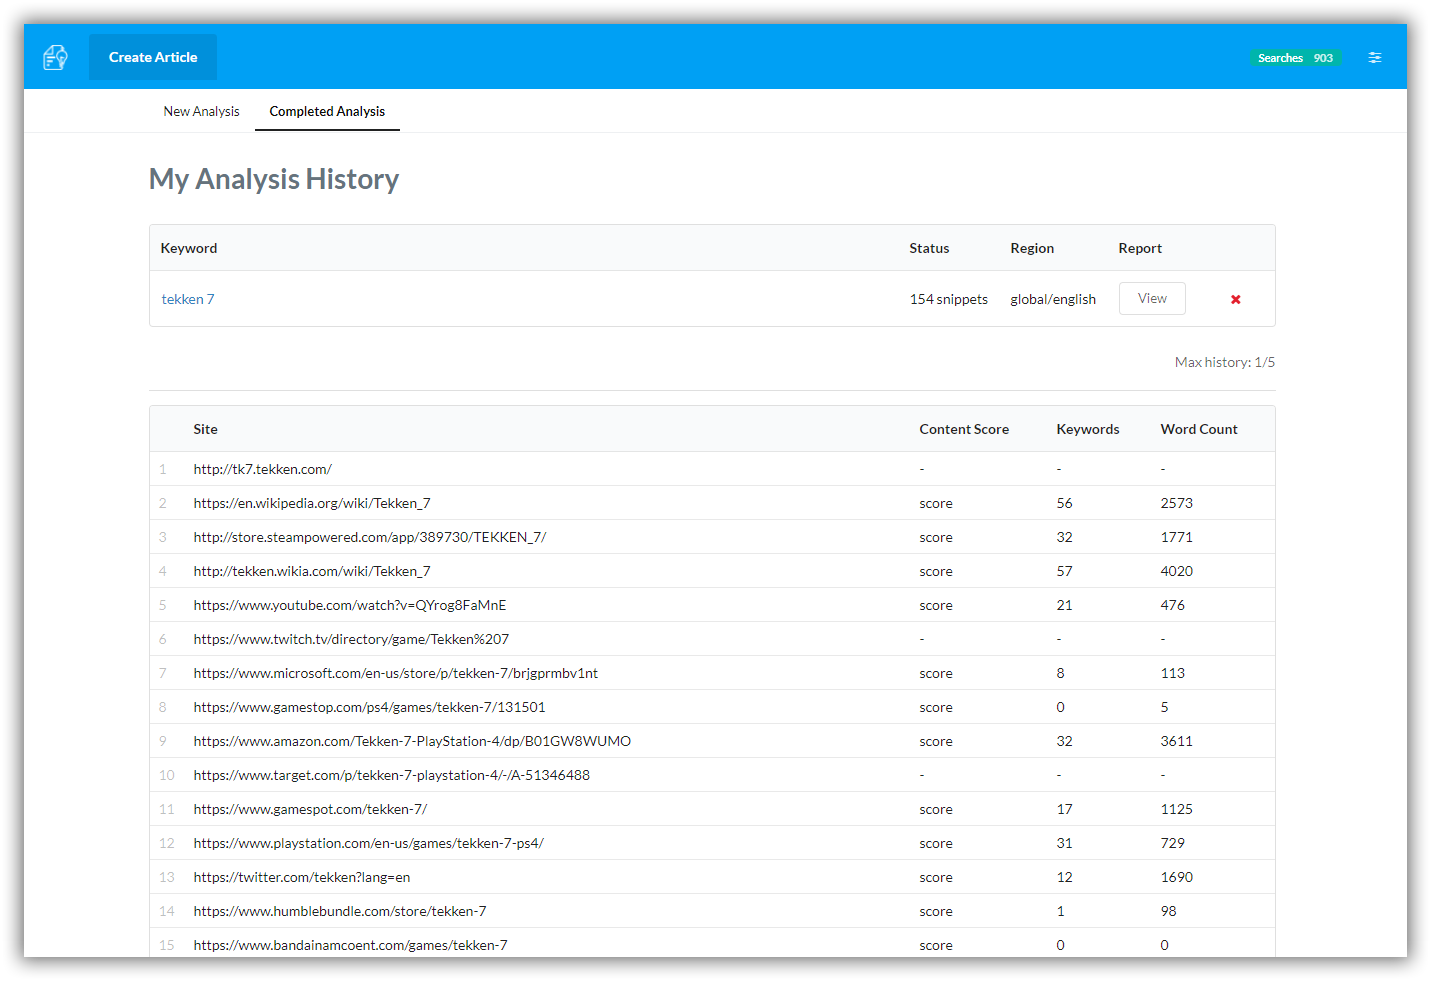Viewport: 1431px width, 981px height.
Task: Click the YouTube watch URL
Action: coord(350,605)
